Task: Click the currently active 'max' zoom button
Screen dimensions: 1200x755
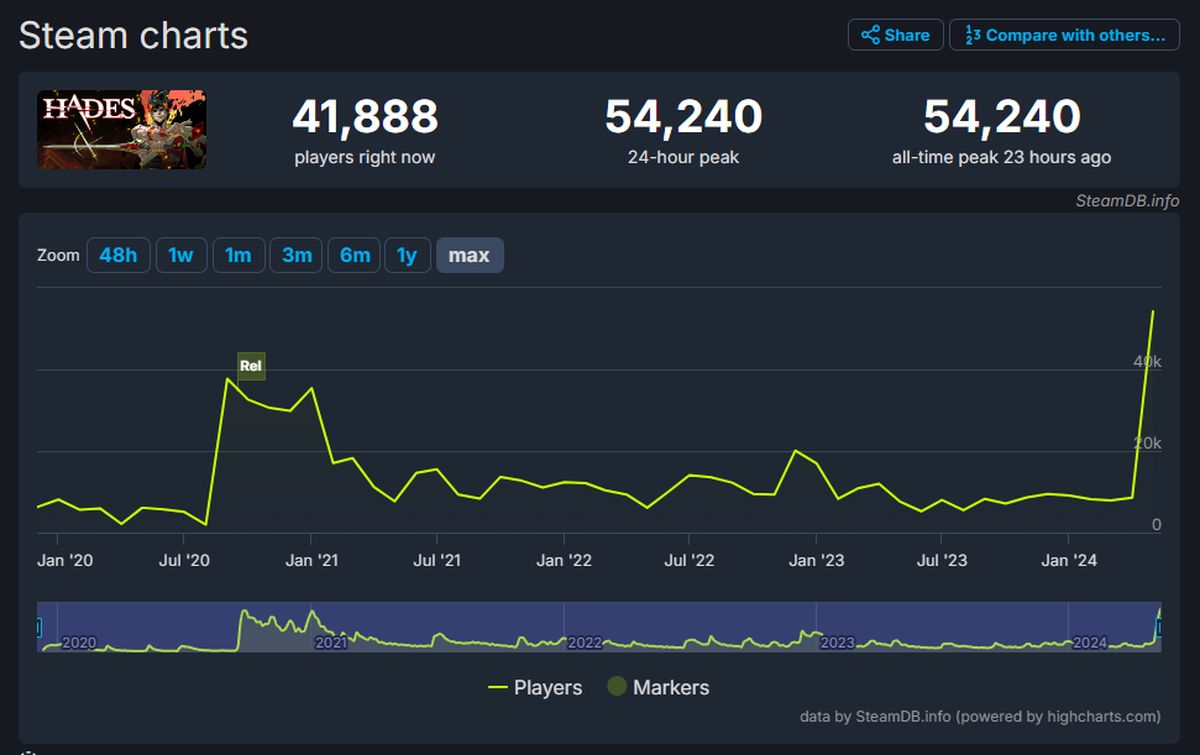Action: pyautogui.click(x=470, y=255)
